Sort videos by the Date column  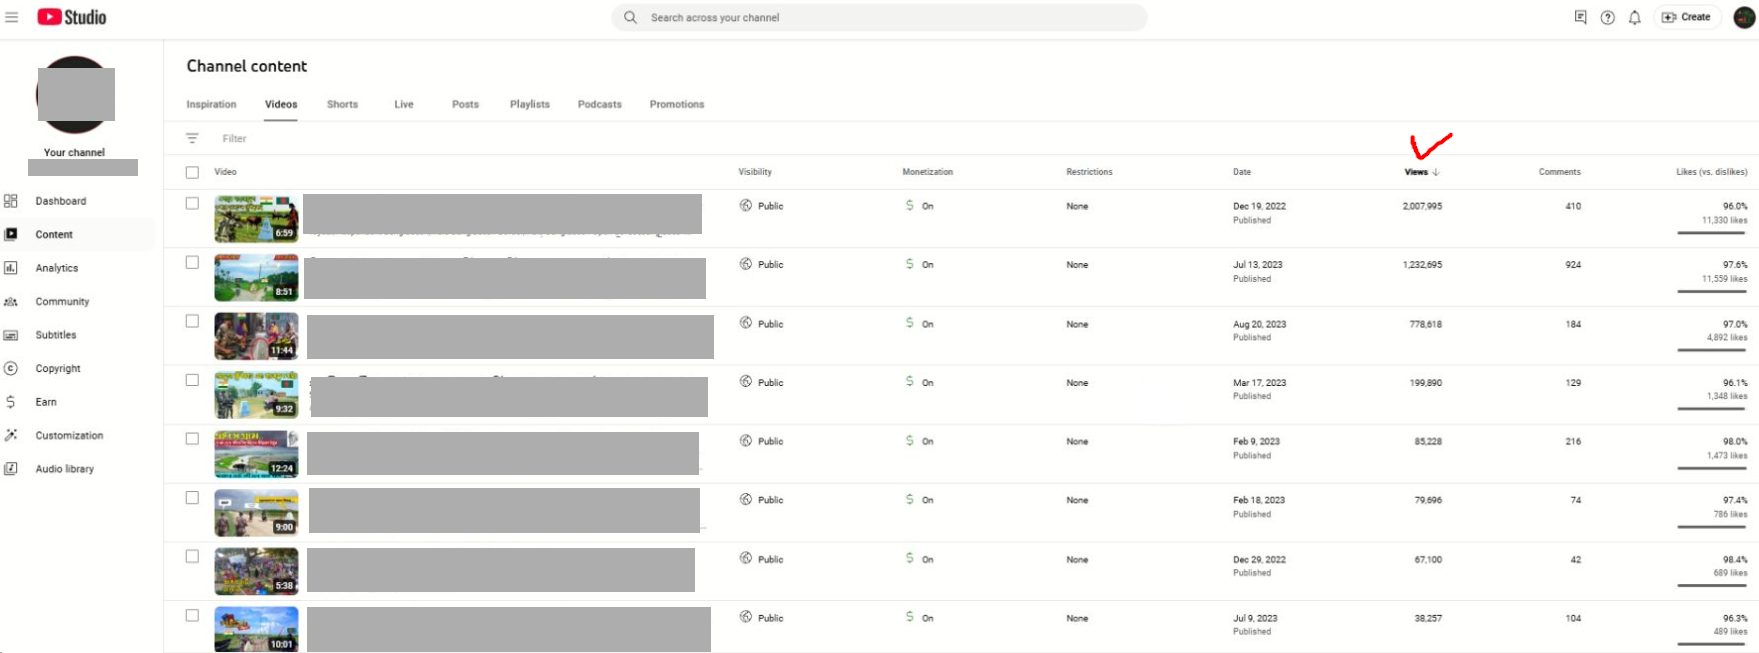(x=1241, y=172)
